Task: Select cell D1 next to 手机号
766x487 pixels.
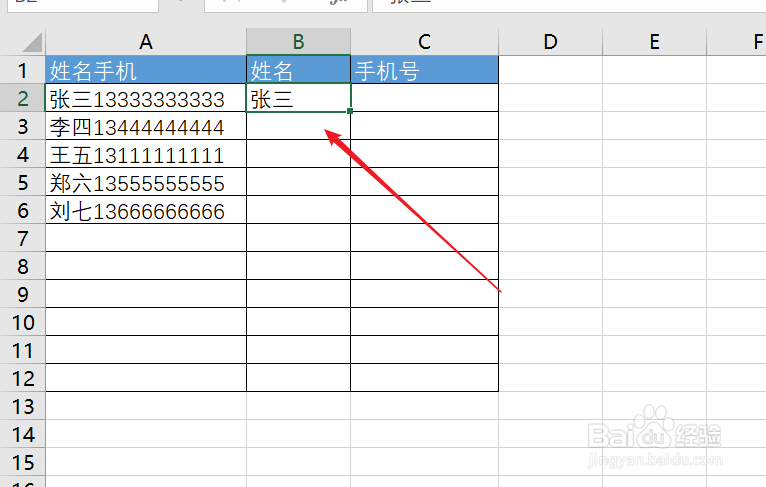Action: coord(551,70)
